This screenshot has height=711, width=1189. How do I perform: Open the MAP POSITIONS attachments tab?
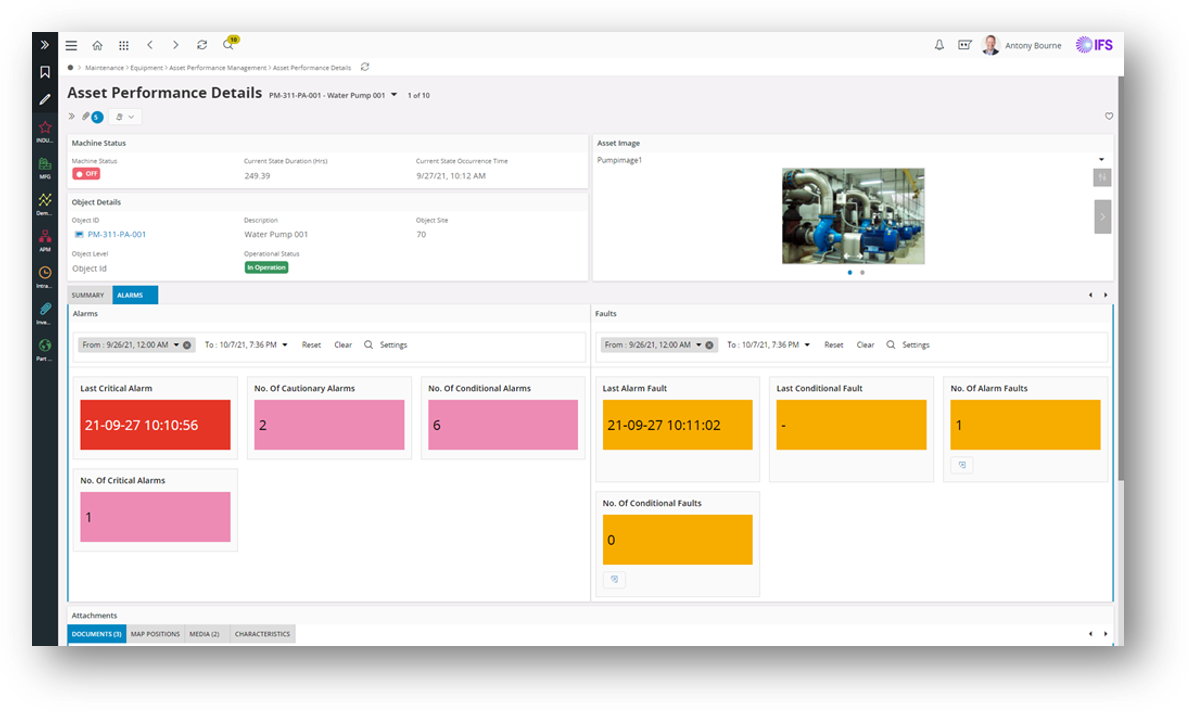click(155, 633)
